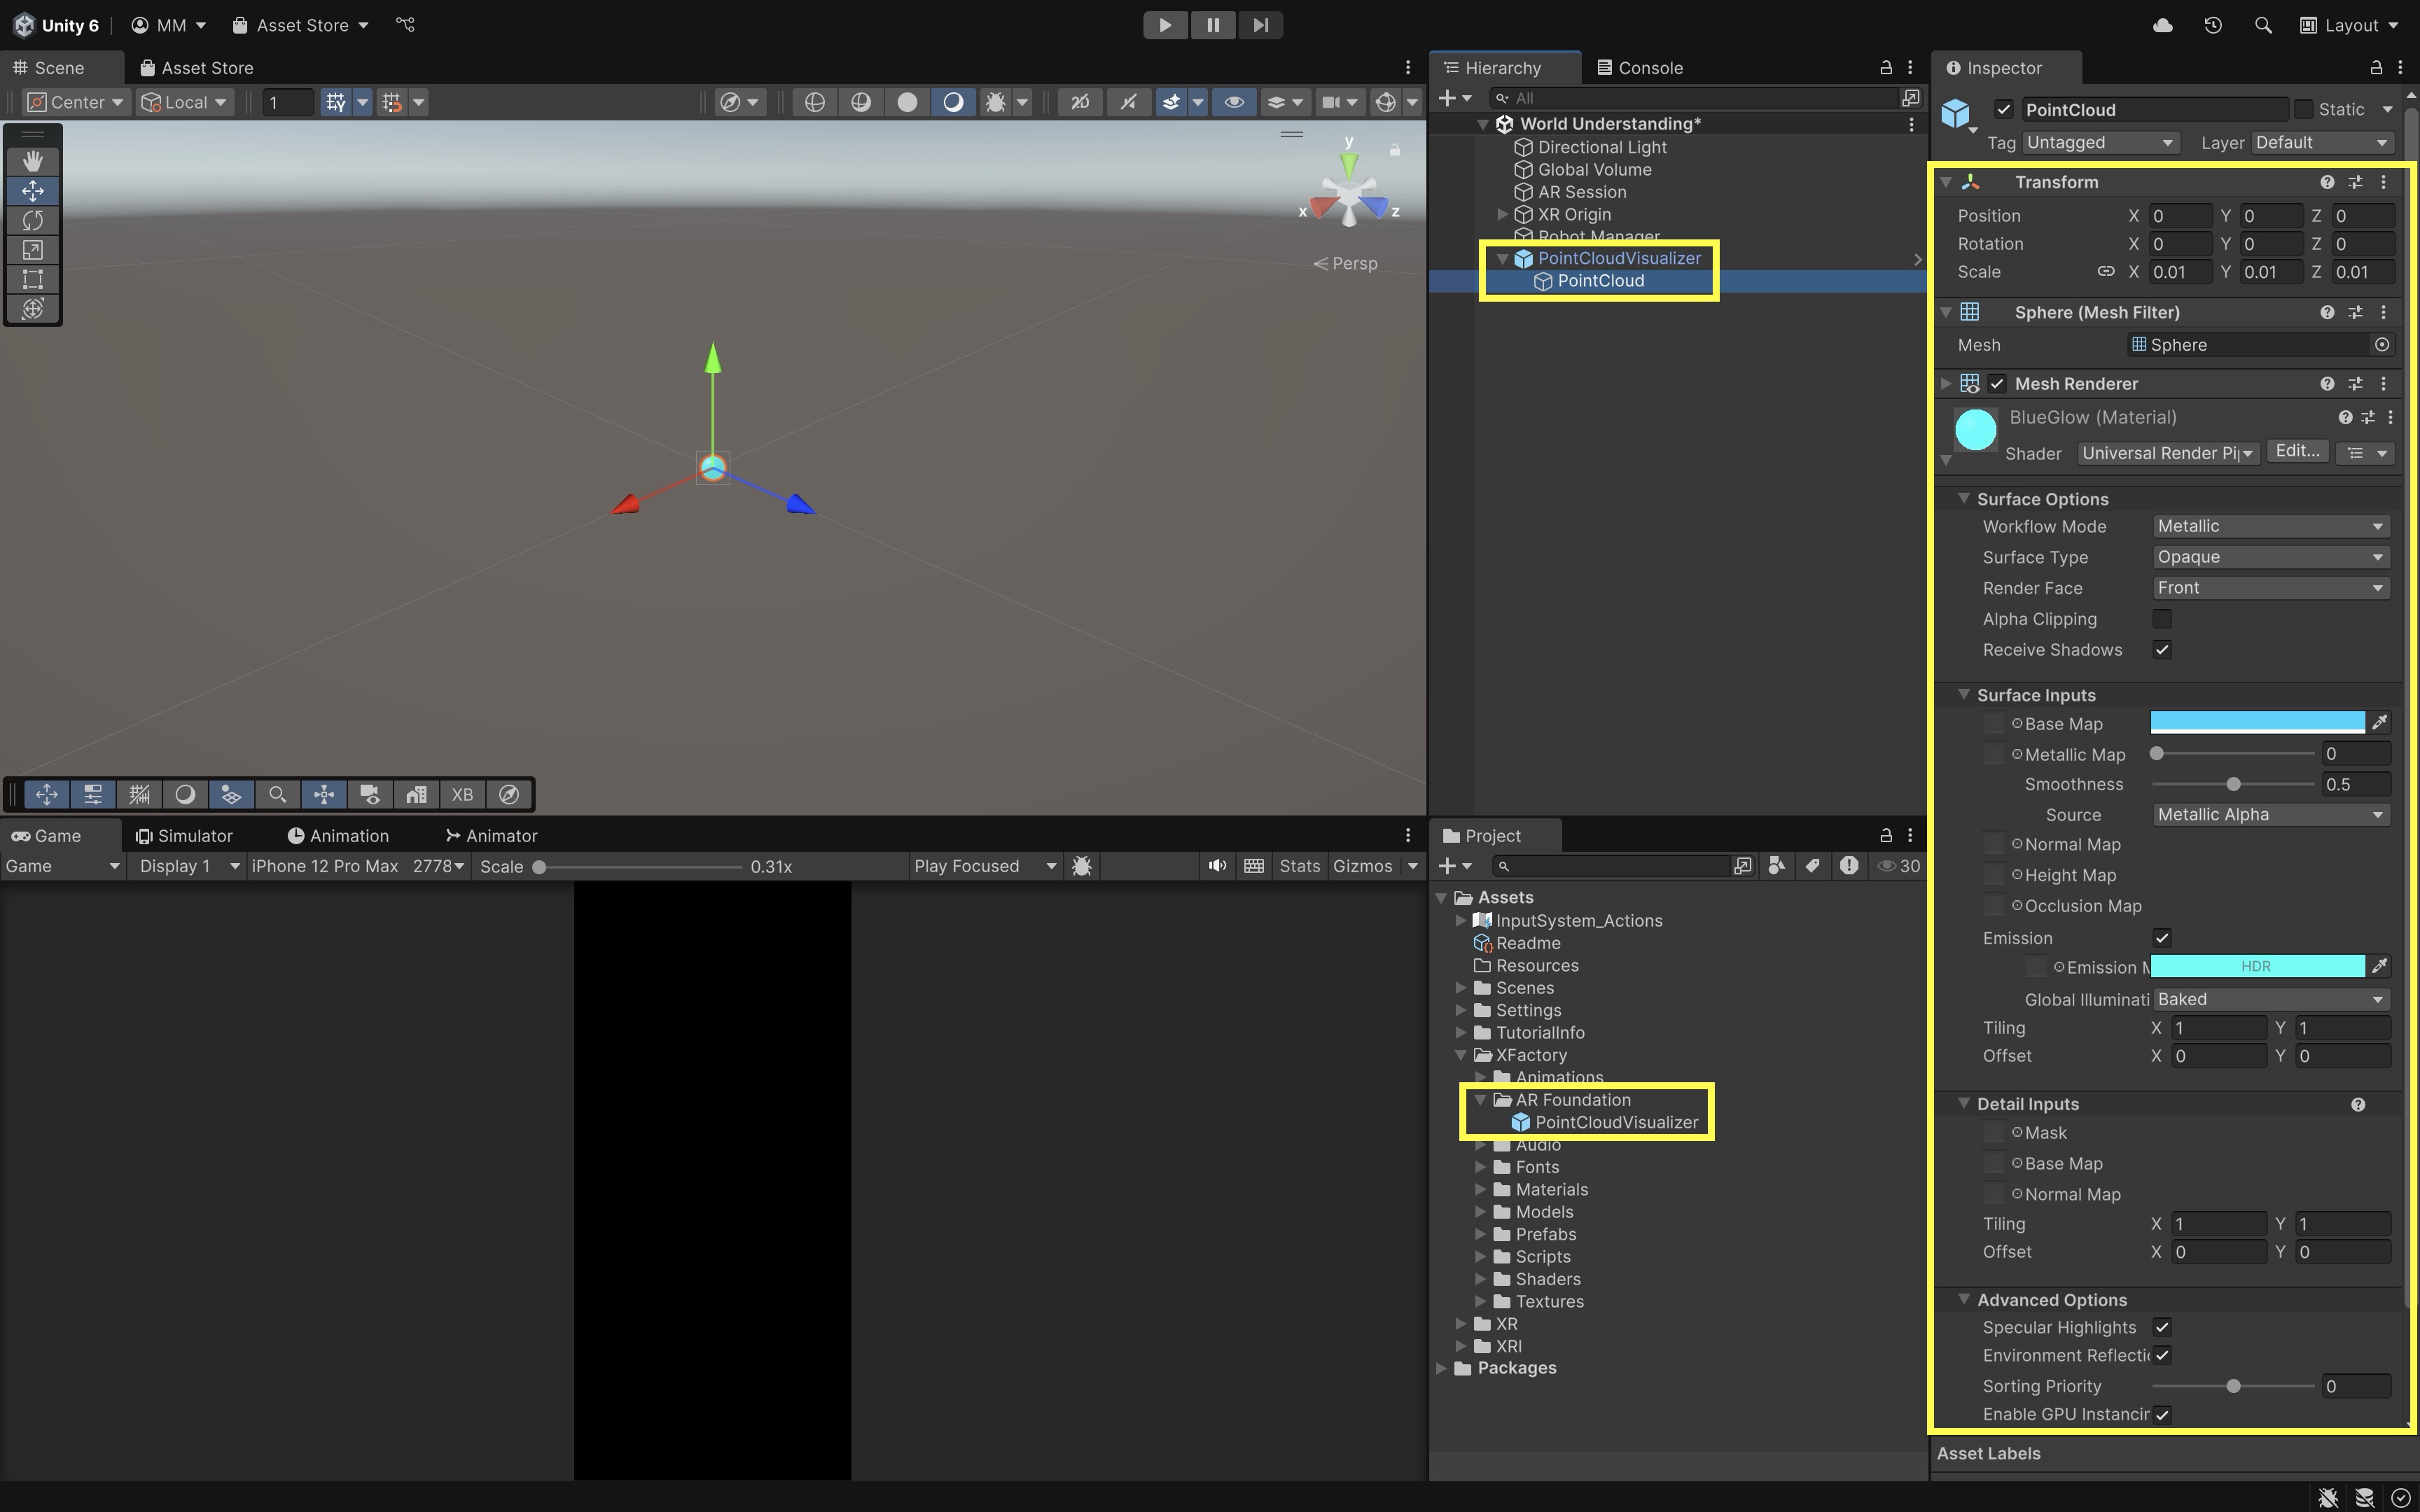The width and height of the screenshot is (2420, 1512).
Task: Click the shader Edit... button
Action: (2297, 452)
